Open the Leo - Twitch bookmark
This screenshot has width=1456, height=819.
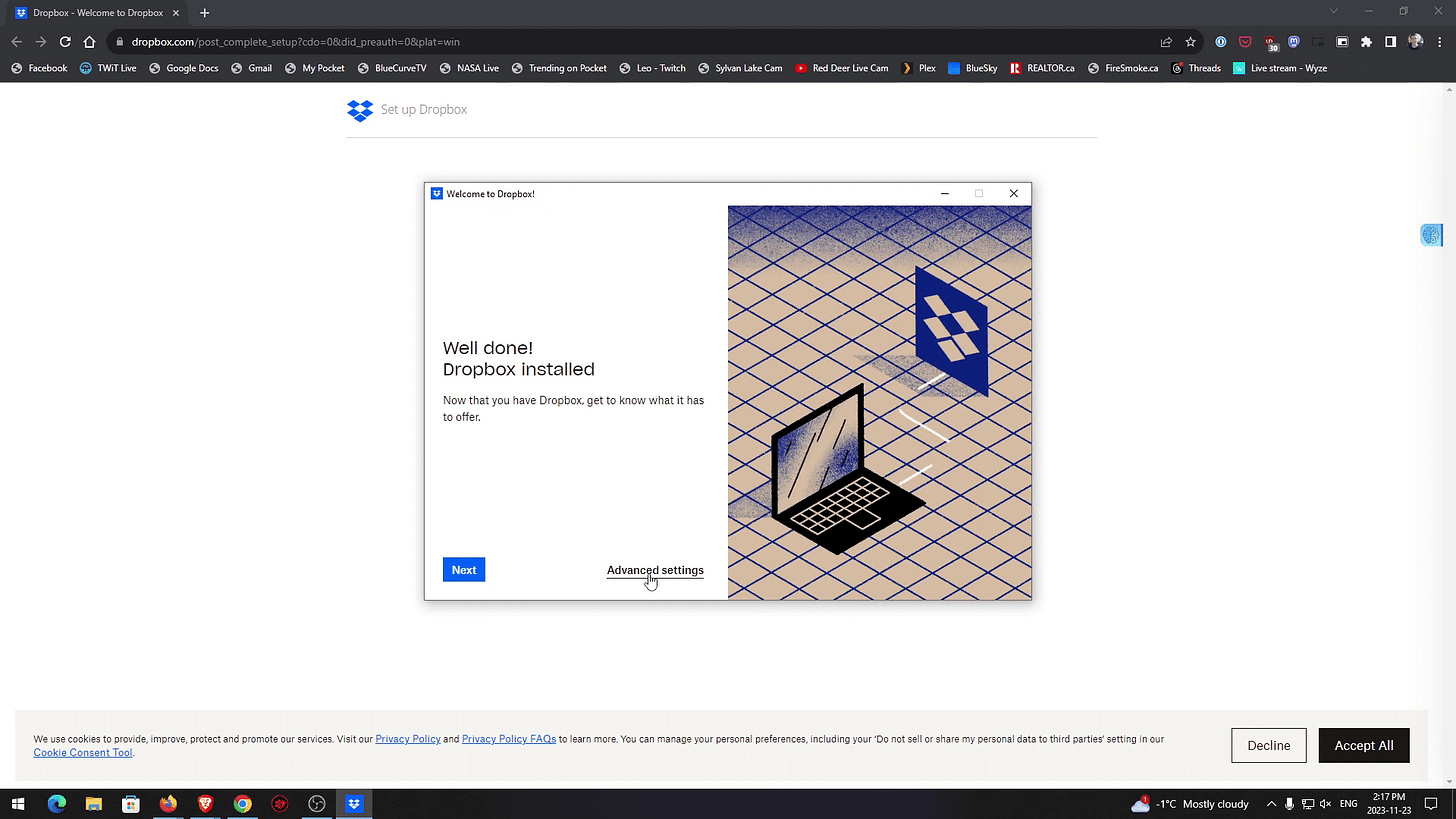pyautogui.click(x=652, y=68)
